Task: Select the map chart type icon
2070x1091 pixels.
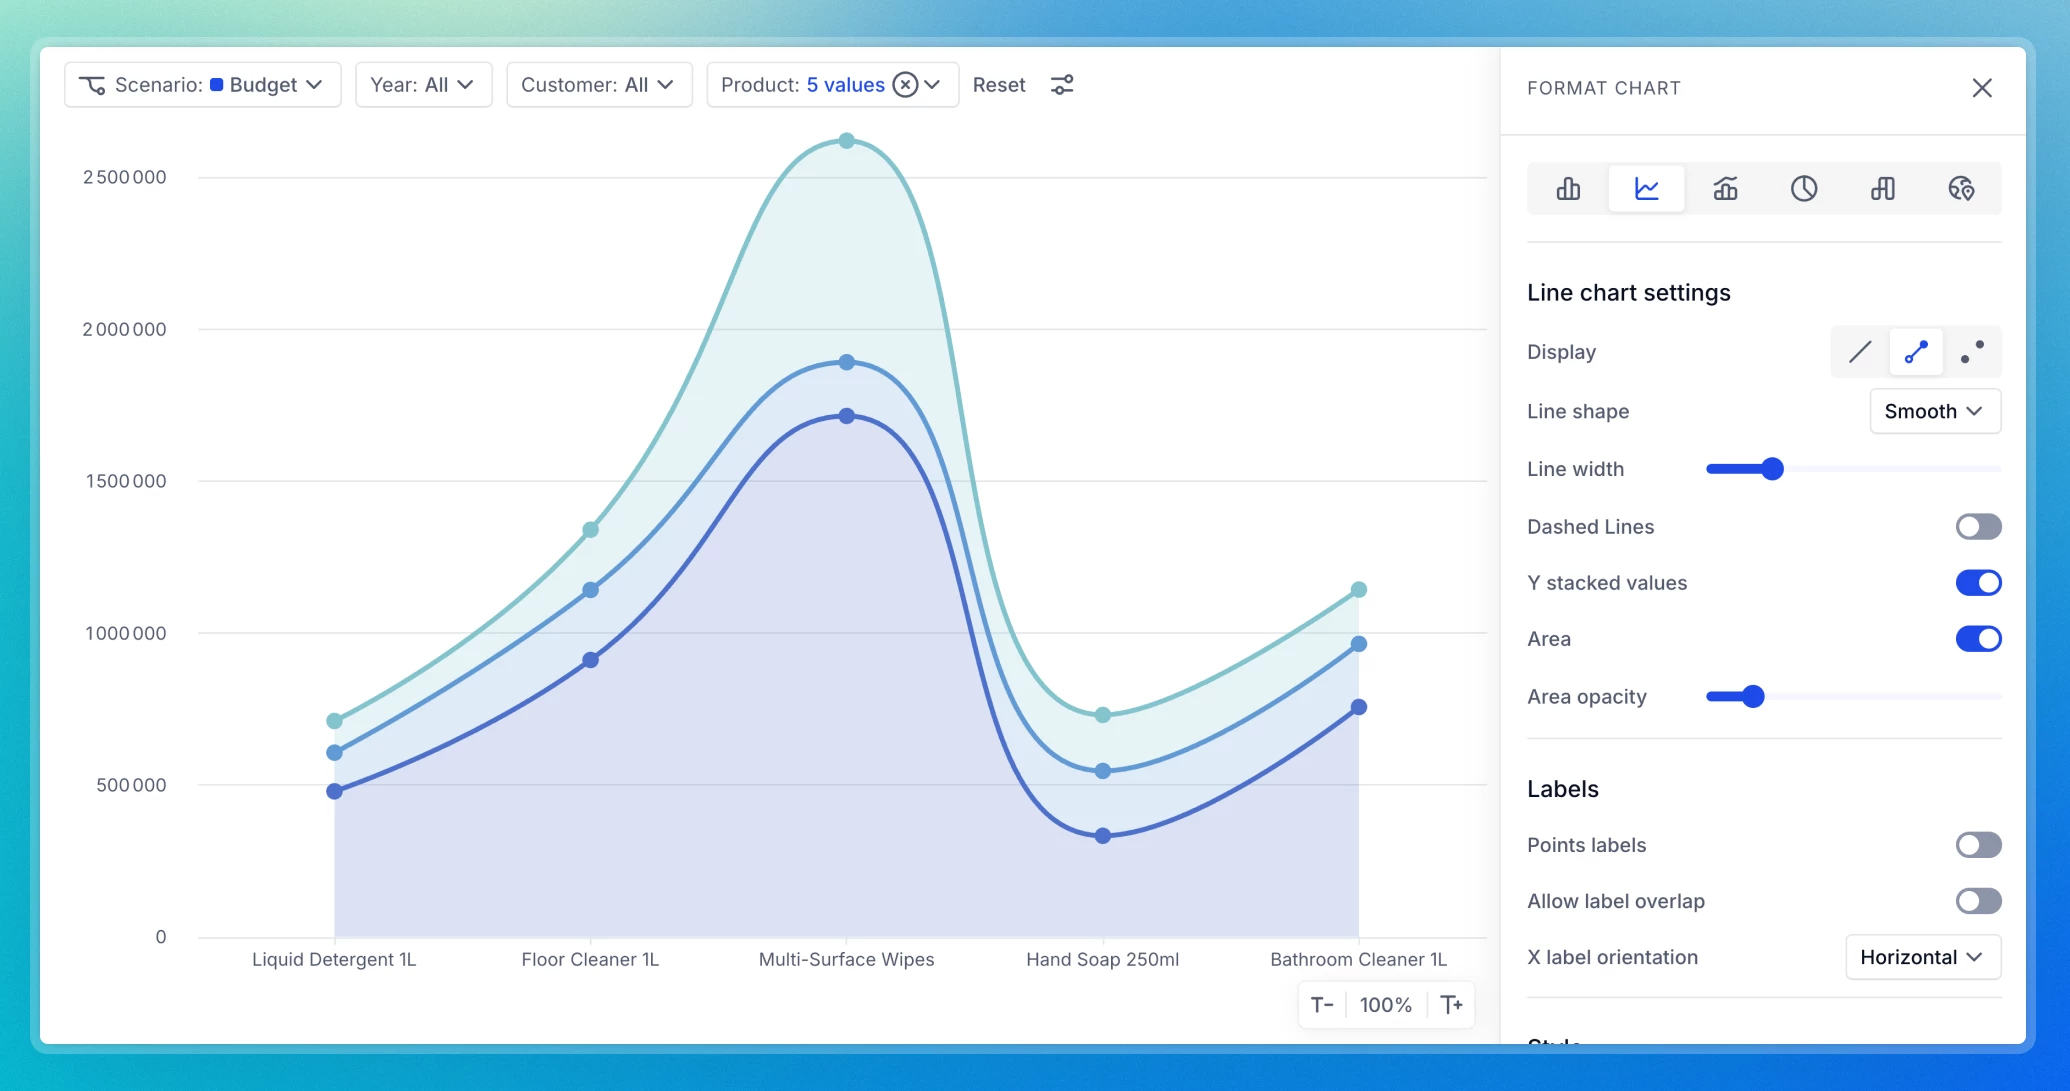Action: pyautogui.click(x=1961, y=189)
